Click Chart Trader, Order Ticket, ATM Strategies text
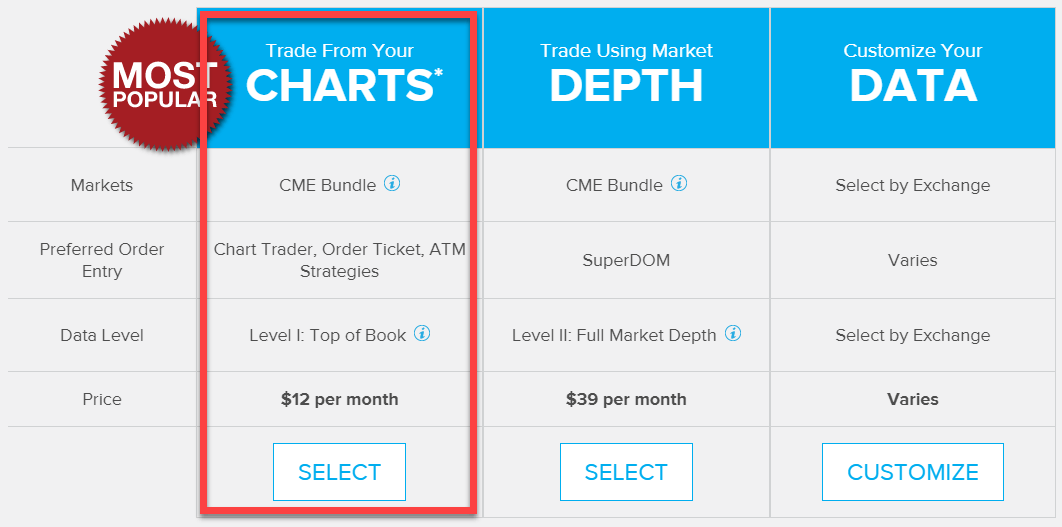This screenshot has width=1062, height=527. (340, 260)
